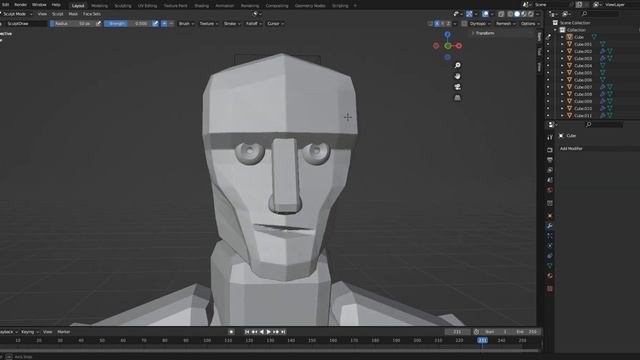
Task: Open the Remesh dropdown
Action: (505, 24)
